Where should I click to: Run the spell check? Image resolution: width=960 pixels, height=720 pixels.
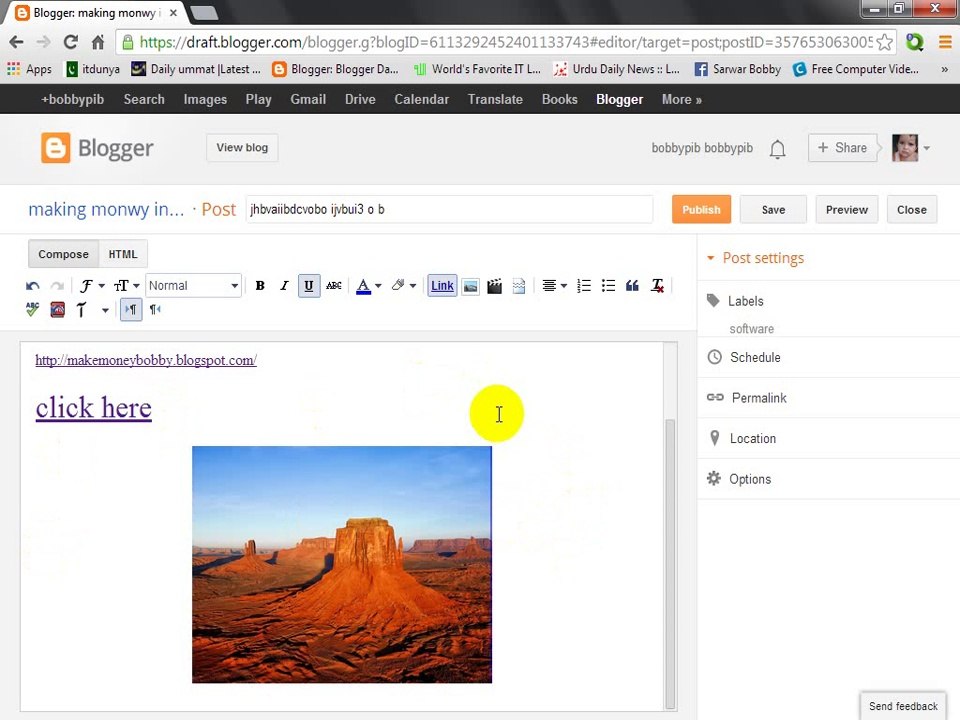point(32,310)
